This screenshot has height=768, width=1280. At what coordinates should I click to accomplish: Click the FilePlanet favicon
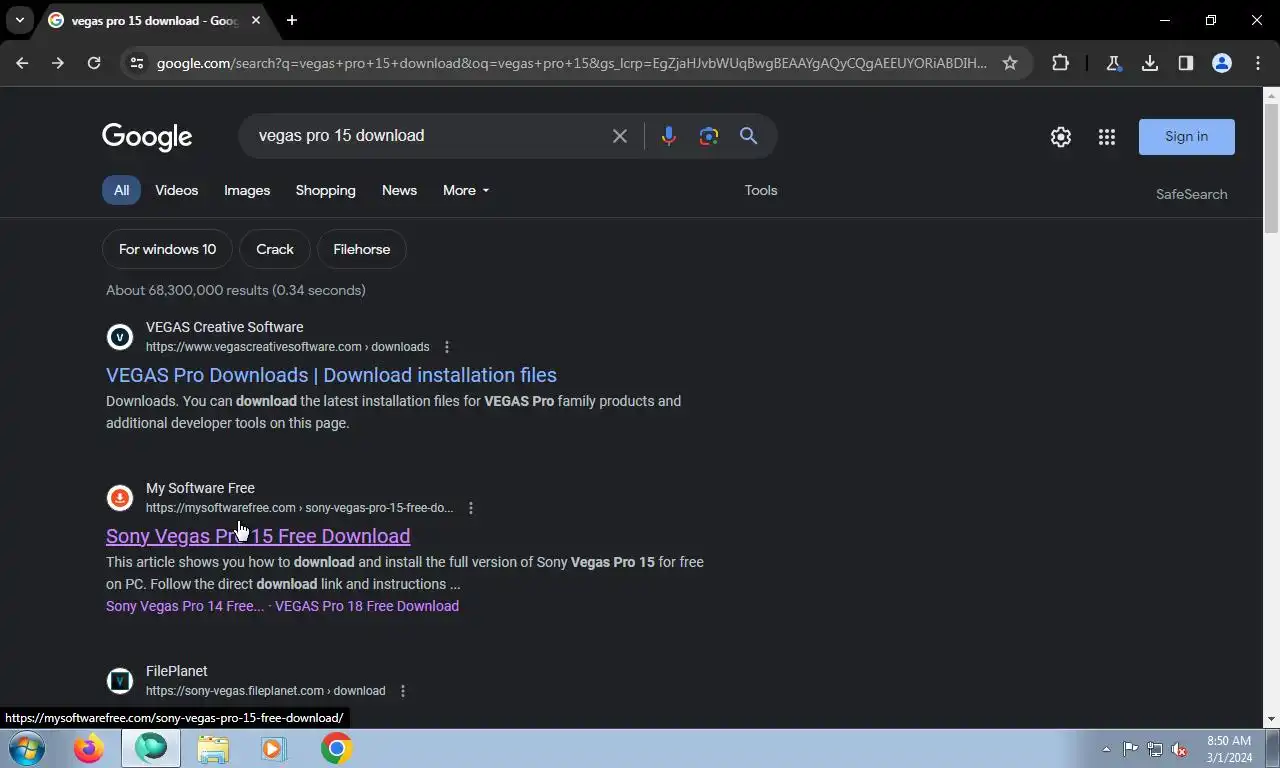pyautogui.click(x=120, y=681)
